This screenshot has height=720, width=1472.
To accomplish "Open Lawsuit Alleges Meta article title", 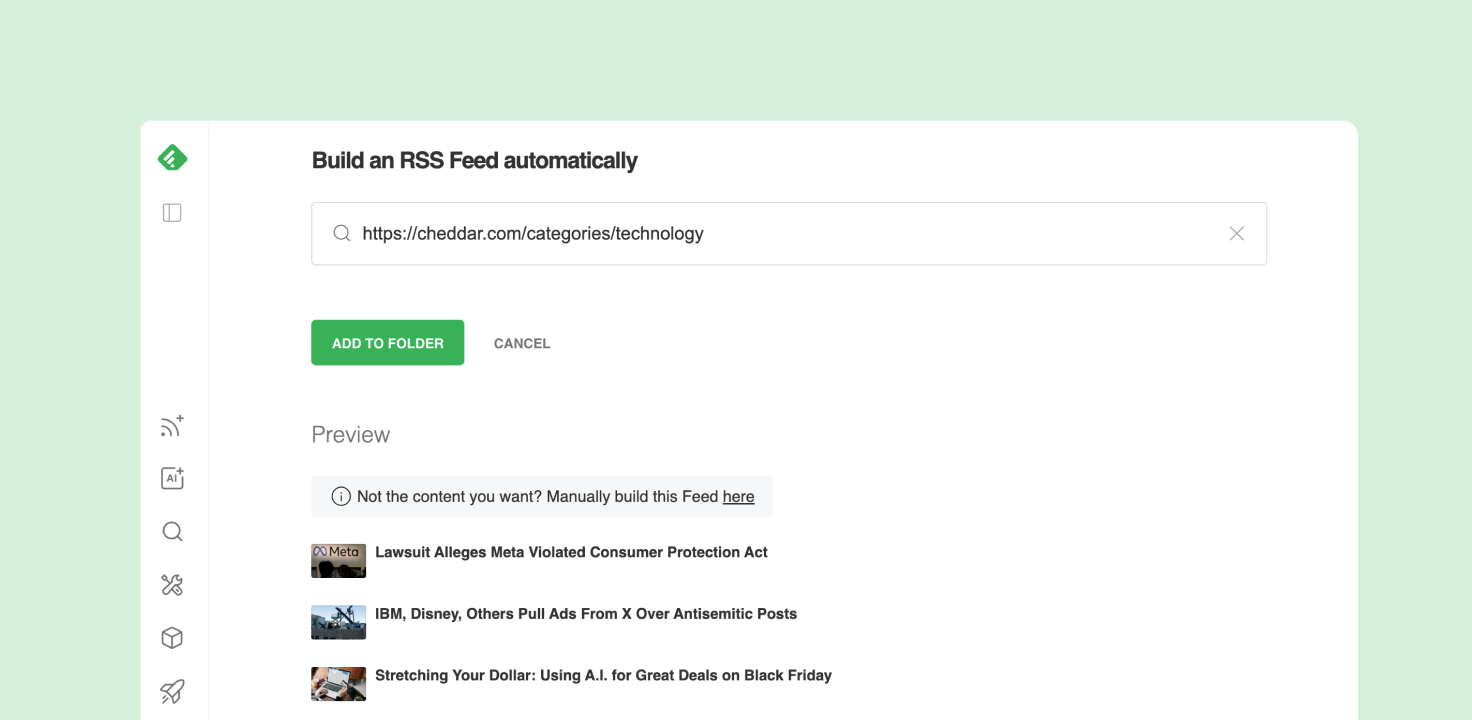I will coord(571,552).
